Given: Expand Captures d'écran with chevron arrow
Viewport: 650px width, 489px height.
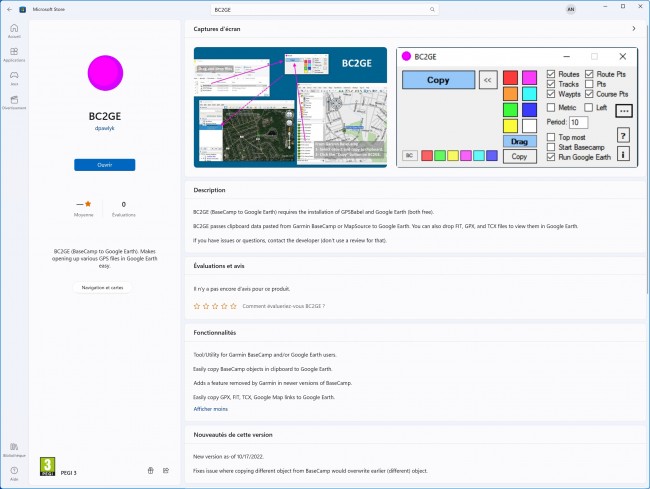Looking at the screenshot, I should (633, 29).
